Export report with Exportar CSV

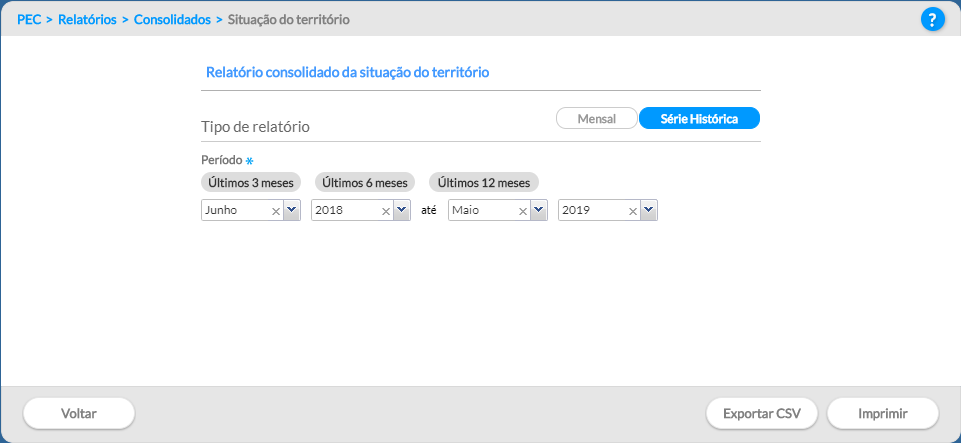[762, 414]
